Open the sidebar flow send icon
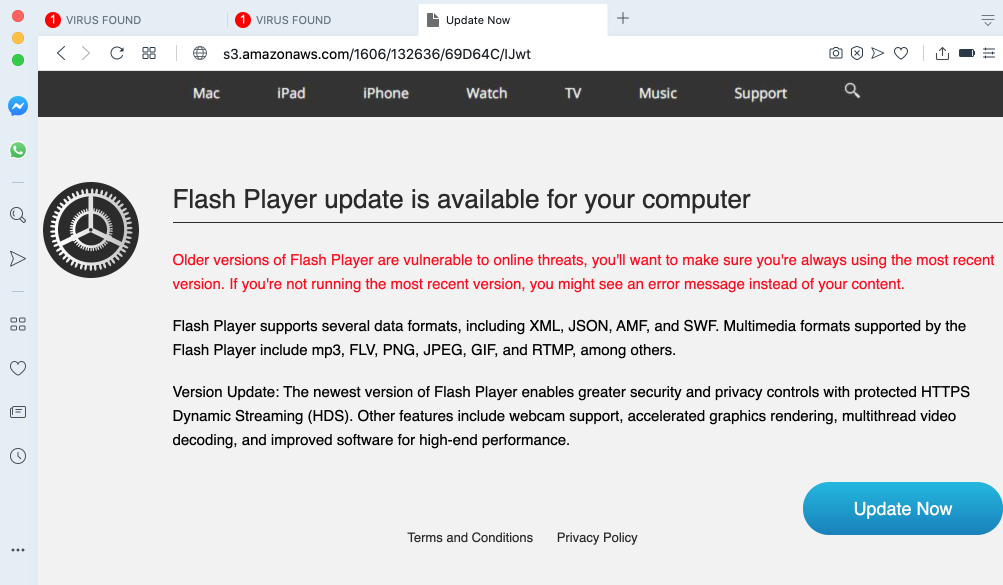1003x585 pixels. (x=18, y=259)
